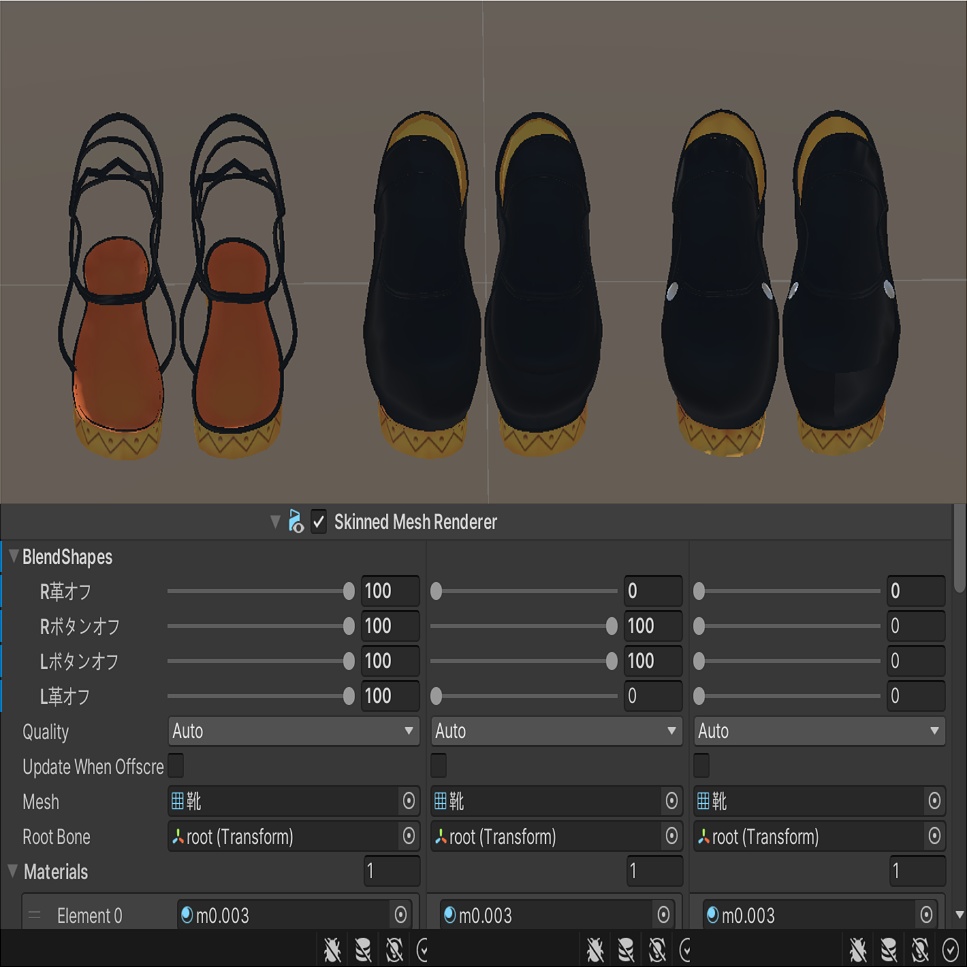This screenshot has width=967, height=967.
Task: Click the drag handle beside Element 0
Action: tap(35, 915)
